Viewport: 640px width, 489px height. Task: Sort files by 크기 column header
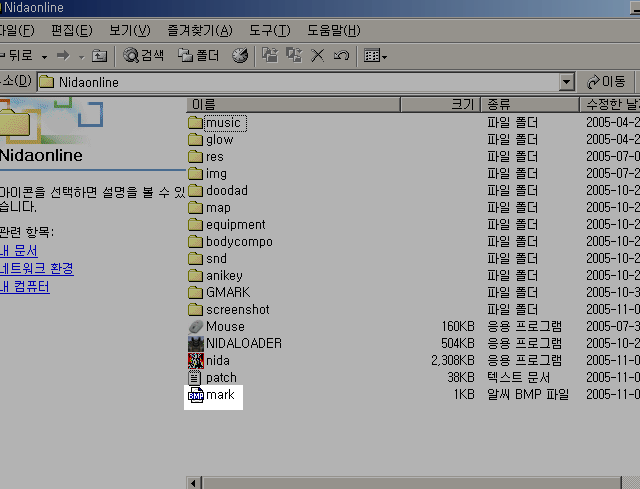point(440,104)
